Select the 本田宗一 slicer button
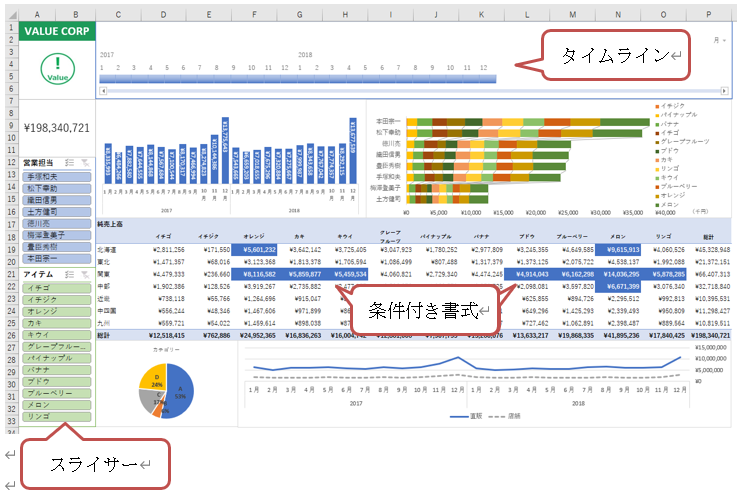Screen dimensions: 737x491 [x=57, y=259]
